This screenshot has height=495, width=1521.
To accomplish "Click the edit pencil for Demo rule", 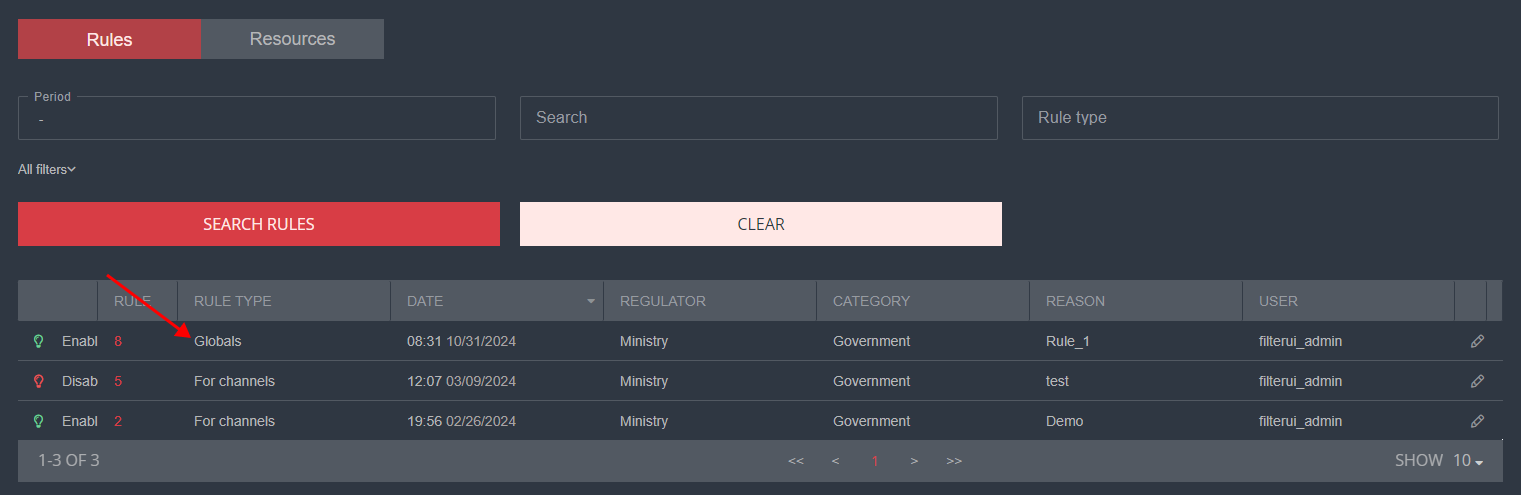I will click(1477, 421).
